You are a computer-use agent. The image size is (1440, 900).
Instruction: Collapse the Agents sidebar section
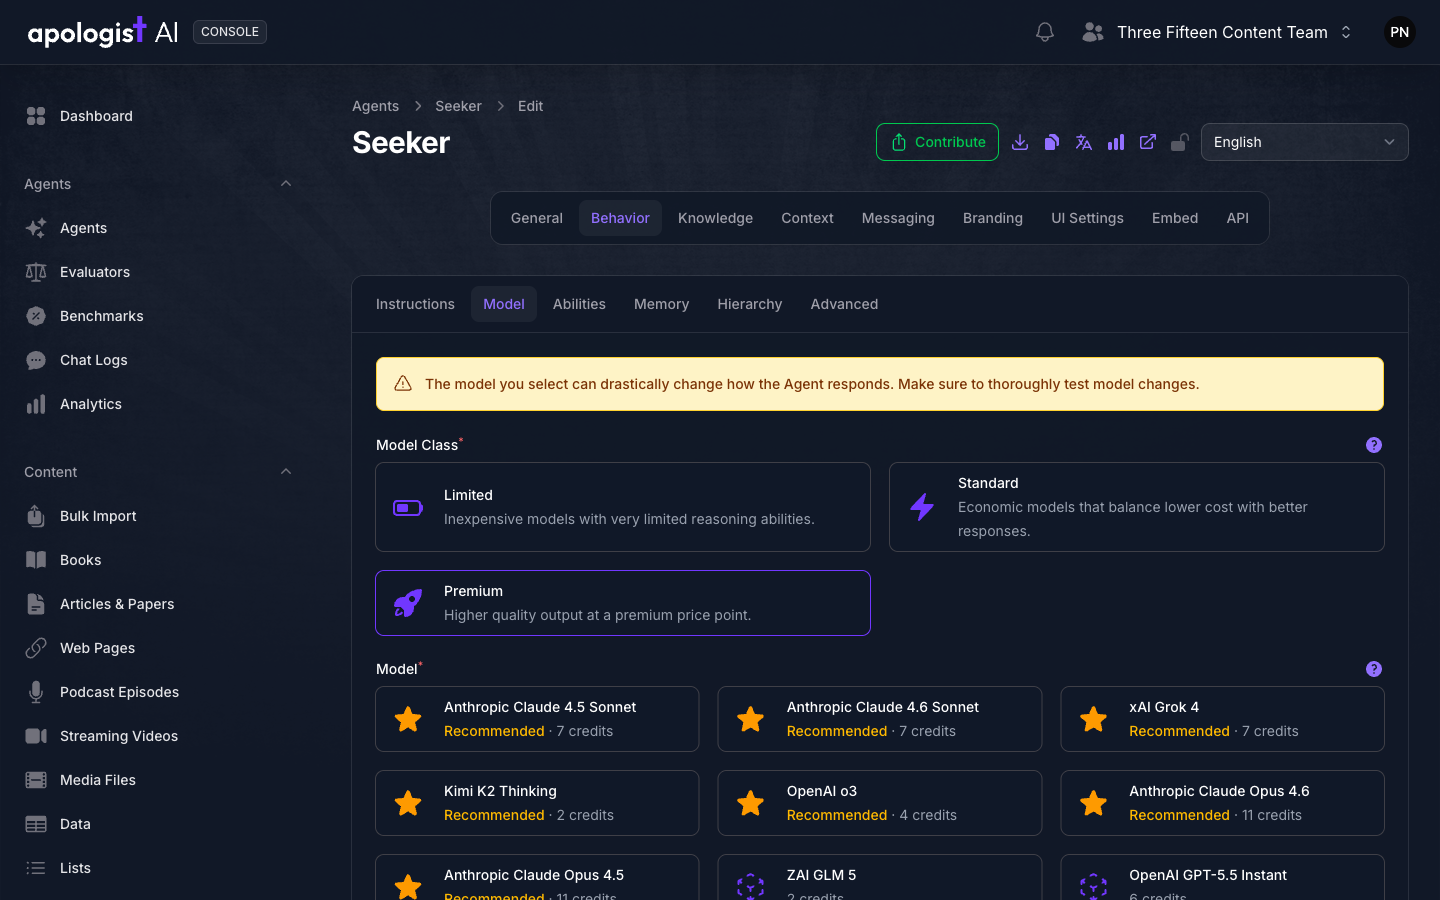tap(286, 184)
